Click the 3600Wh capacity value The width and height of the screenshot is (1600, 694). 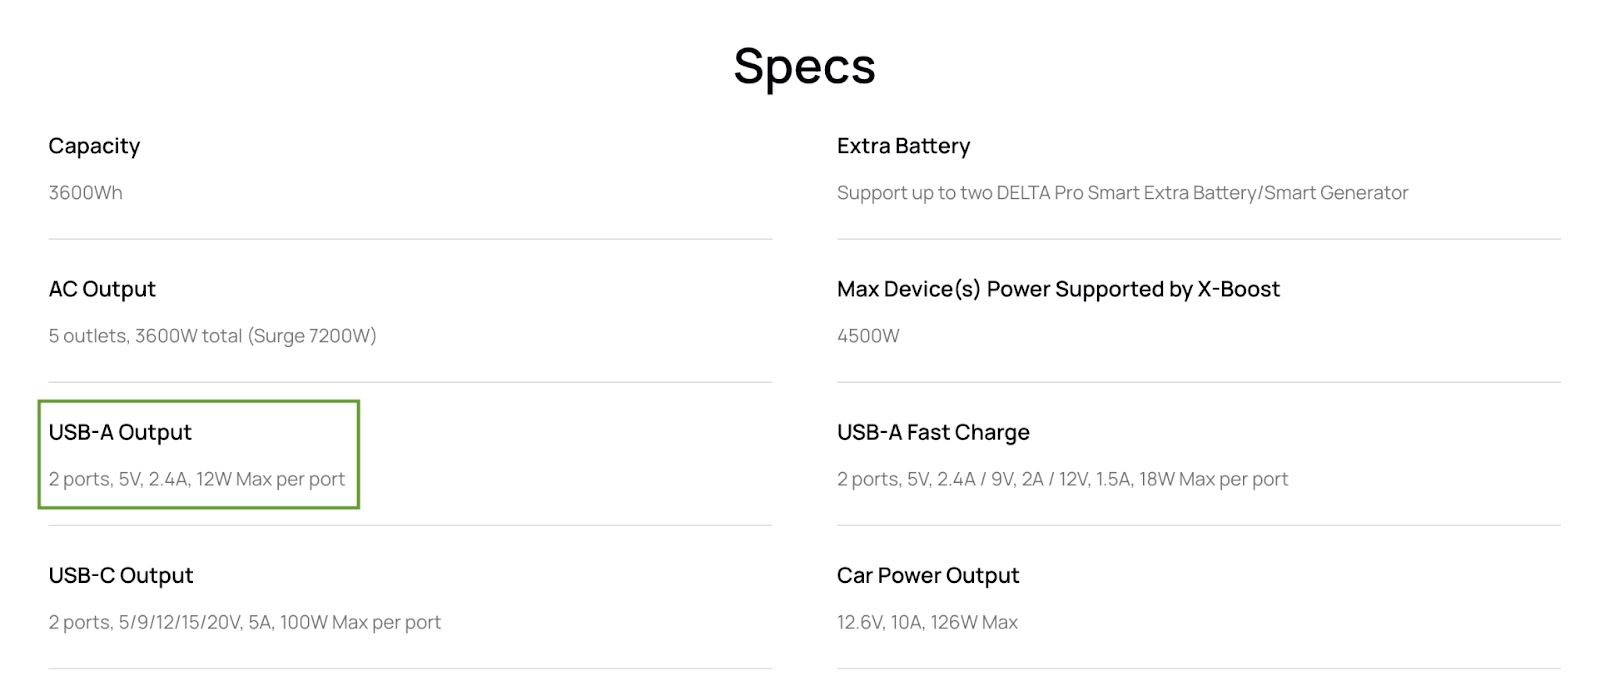click(x=85, y=193)
